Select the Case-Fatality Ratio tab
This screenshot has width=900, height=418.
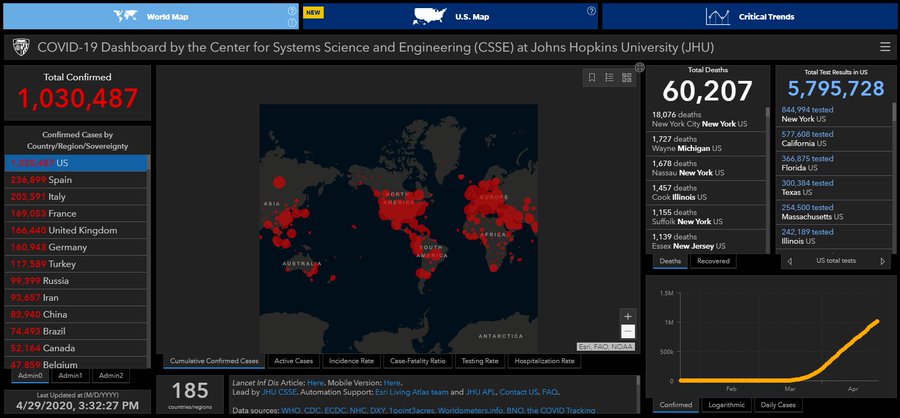[x=417, y=361]
